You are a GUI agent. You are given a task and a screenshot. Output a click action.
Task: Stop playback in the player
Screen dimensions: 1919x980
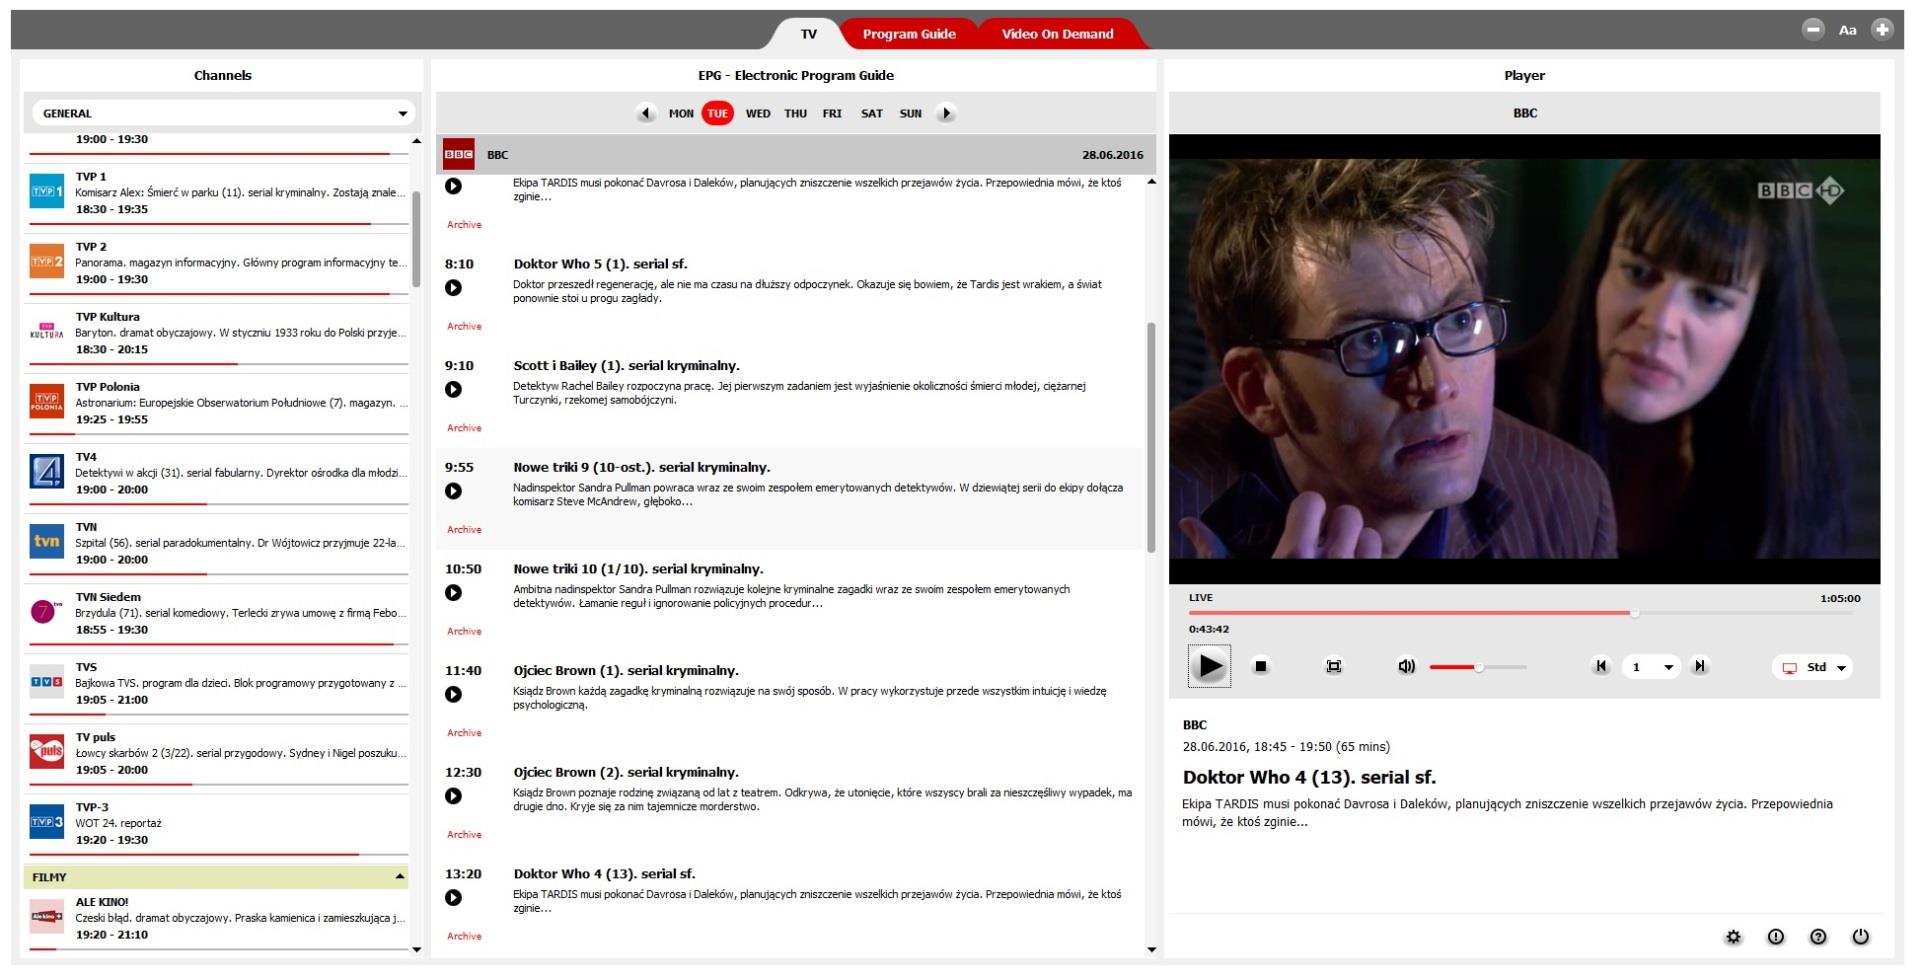tap(1261, 666)
